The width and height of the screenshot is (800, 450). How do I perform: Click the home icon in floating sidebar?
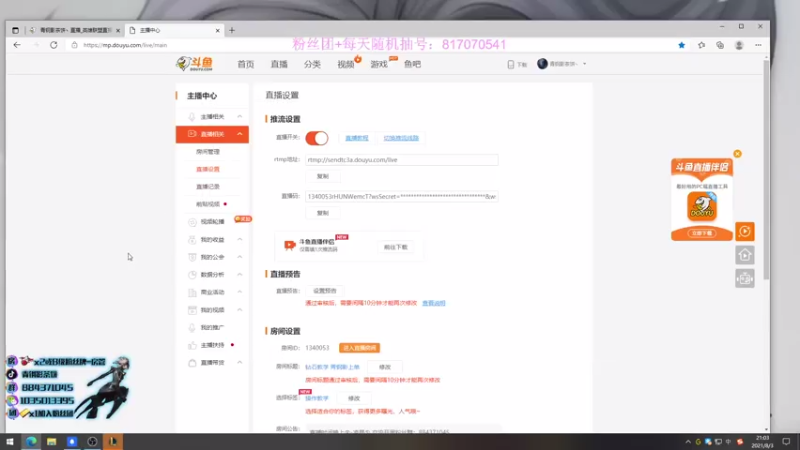745,255
